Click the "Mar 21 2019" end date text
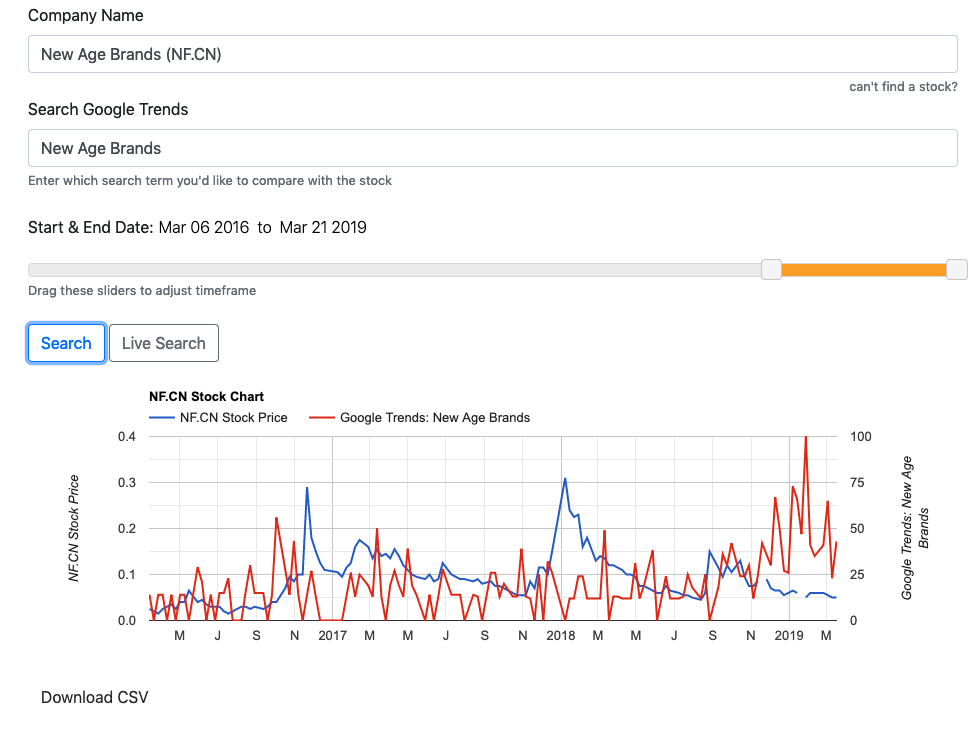 pos(323,227)
